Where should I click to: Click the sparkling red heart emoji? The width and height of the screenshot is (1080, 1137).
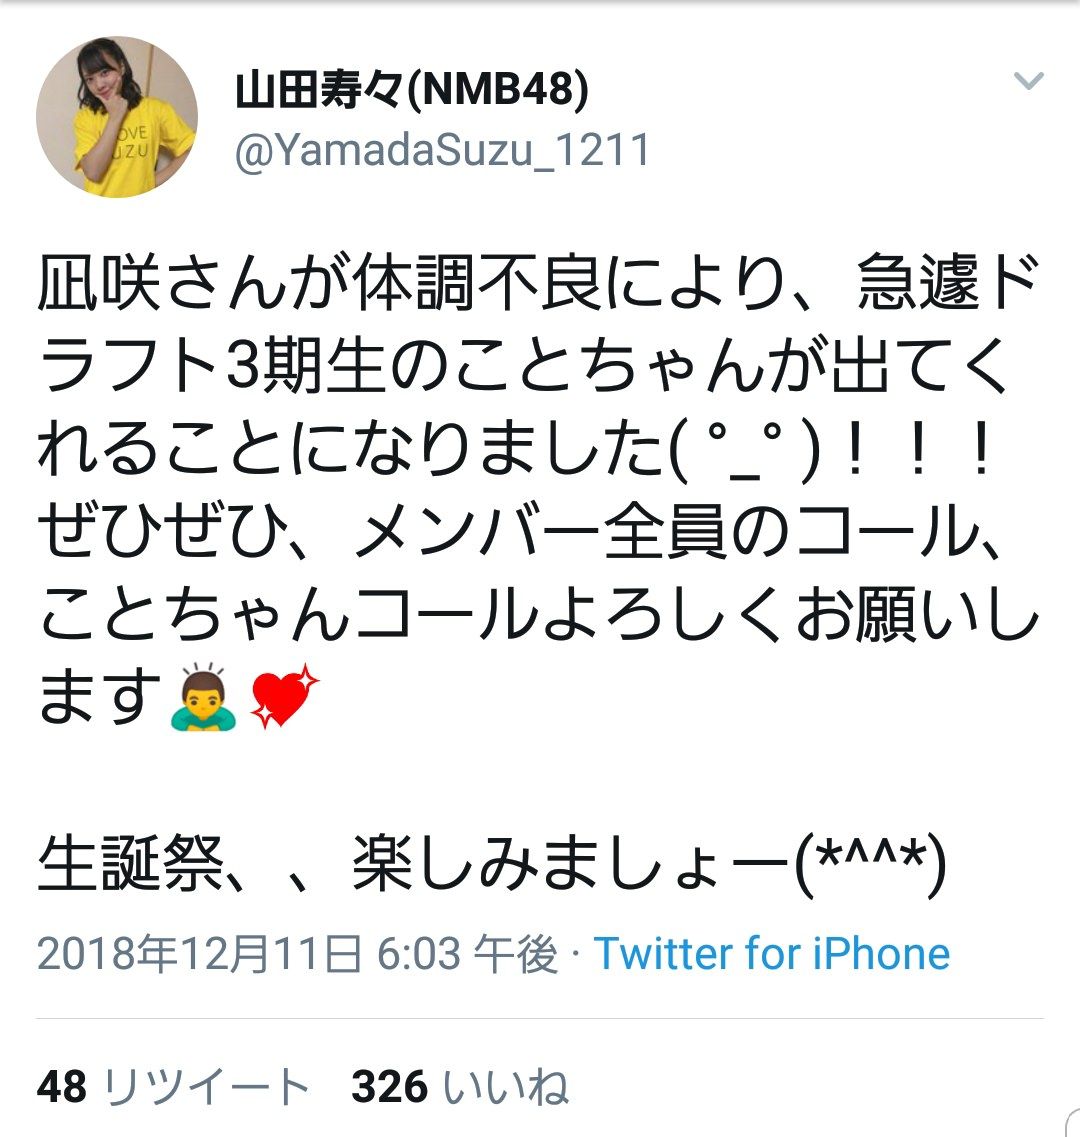pyautogui.click(x=284, y=696)
